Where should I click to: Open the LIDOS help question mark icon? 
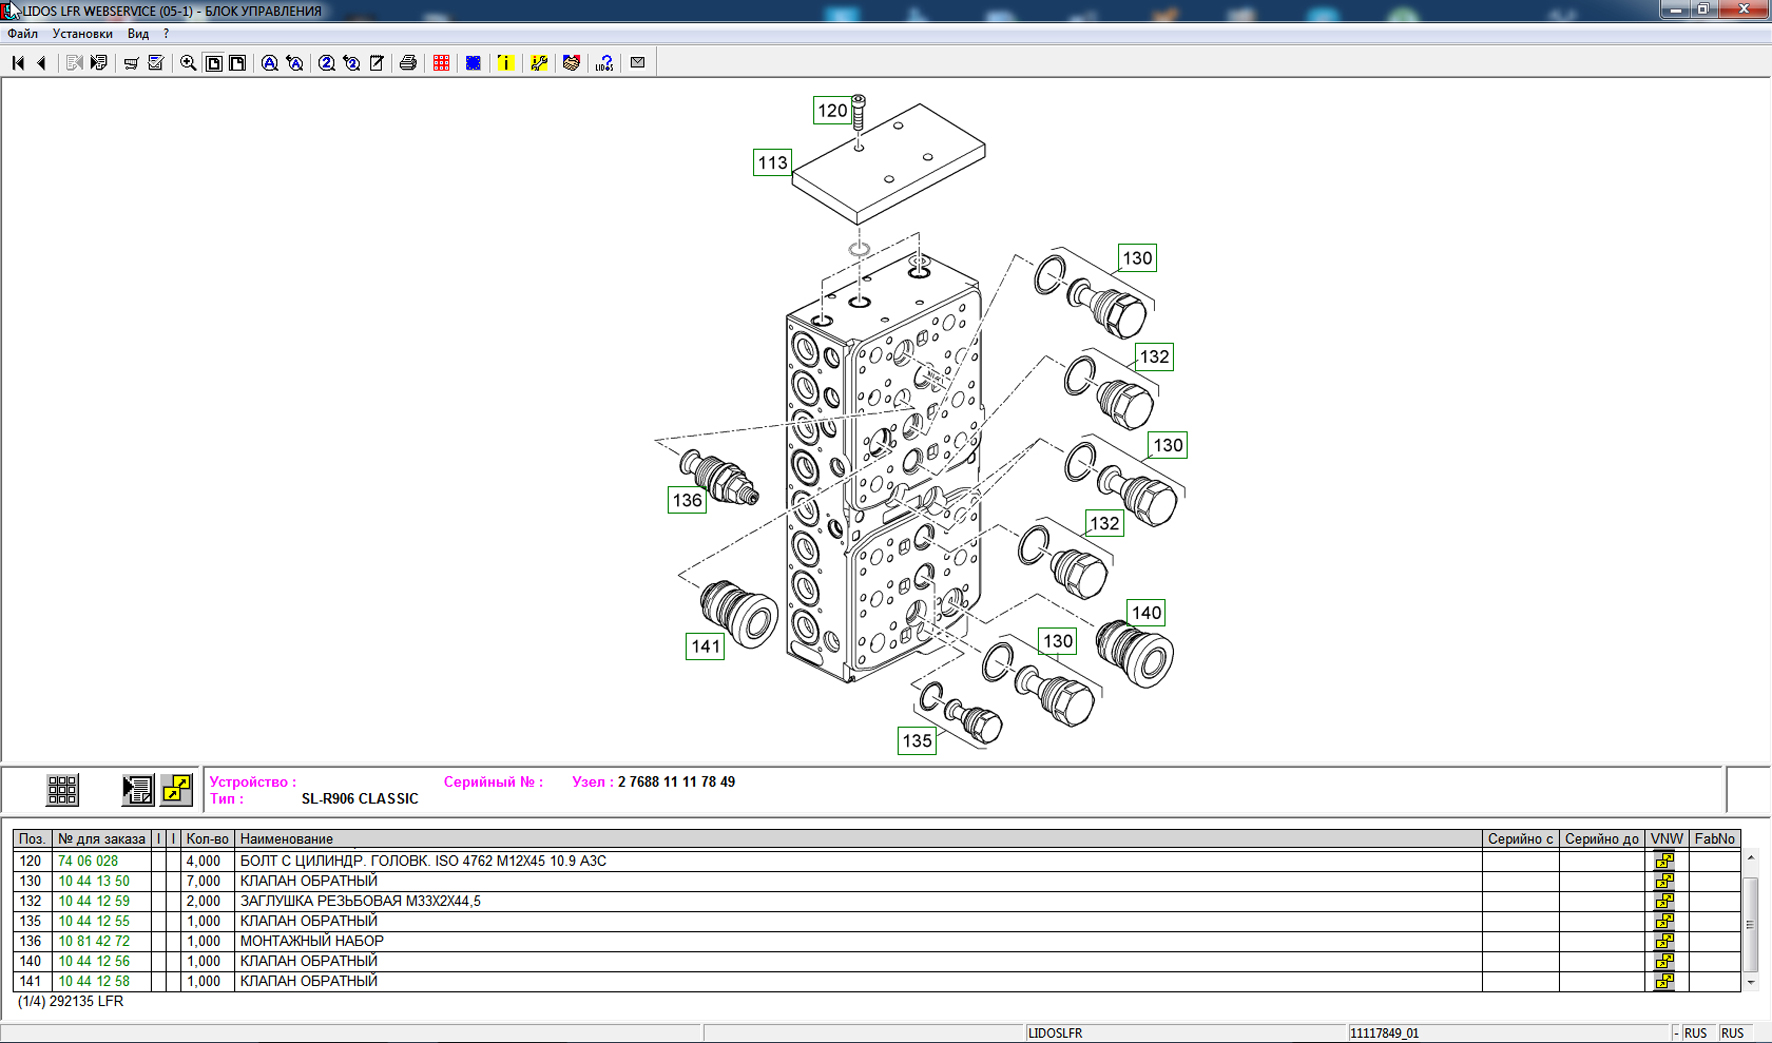[604, 63]
